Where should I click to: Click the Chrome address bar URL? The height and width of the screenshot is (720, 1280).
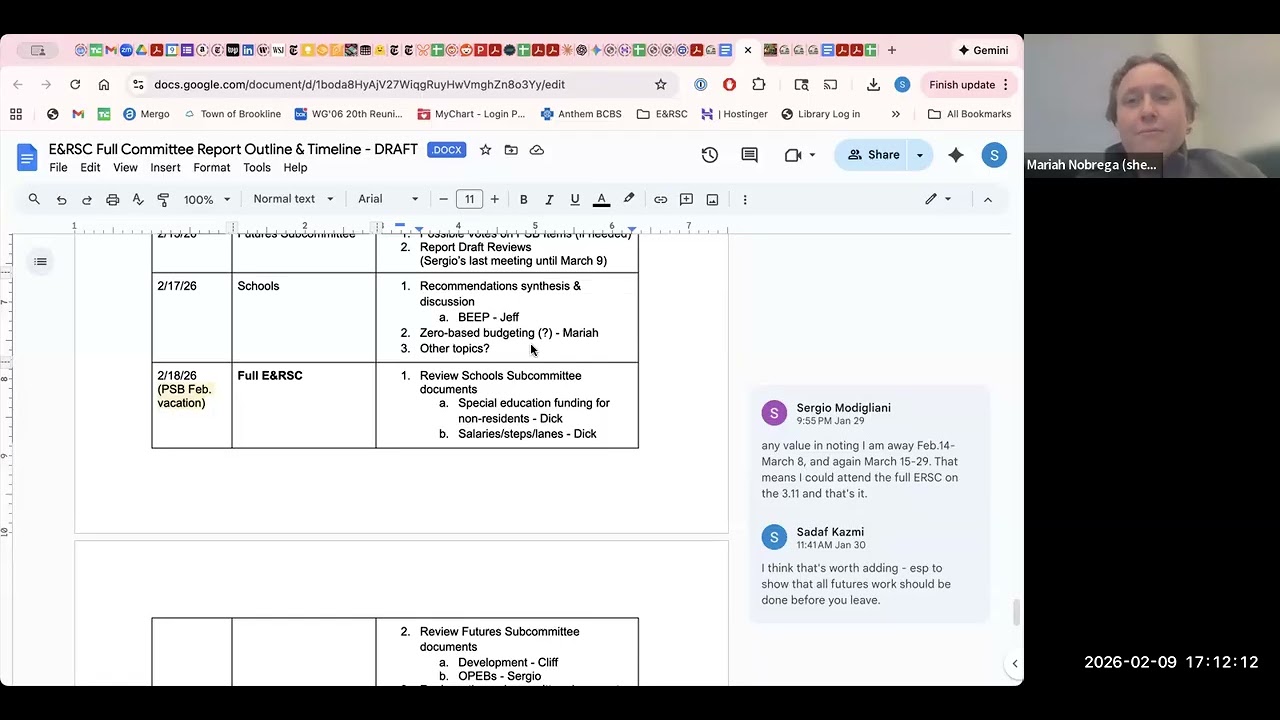point(360,85)
